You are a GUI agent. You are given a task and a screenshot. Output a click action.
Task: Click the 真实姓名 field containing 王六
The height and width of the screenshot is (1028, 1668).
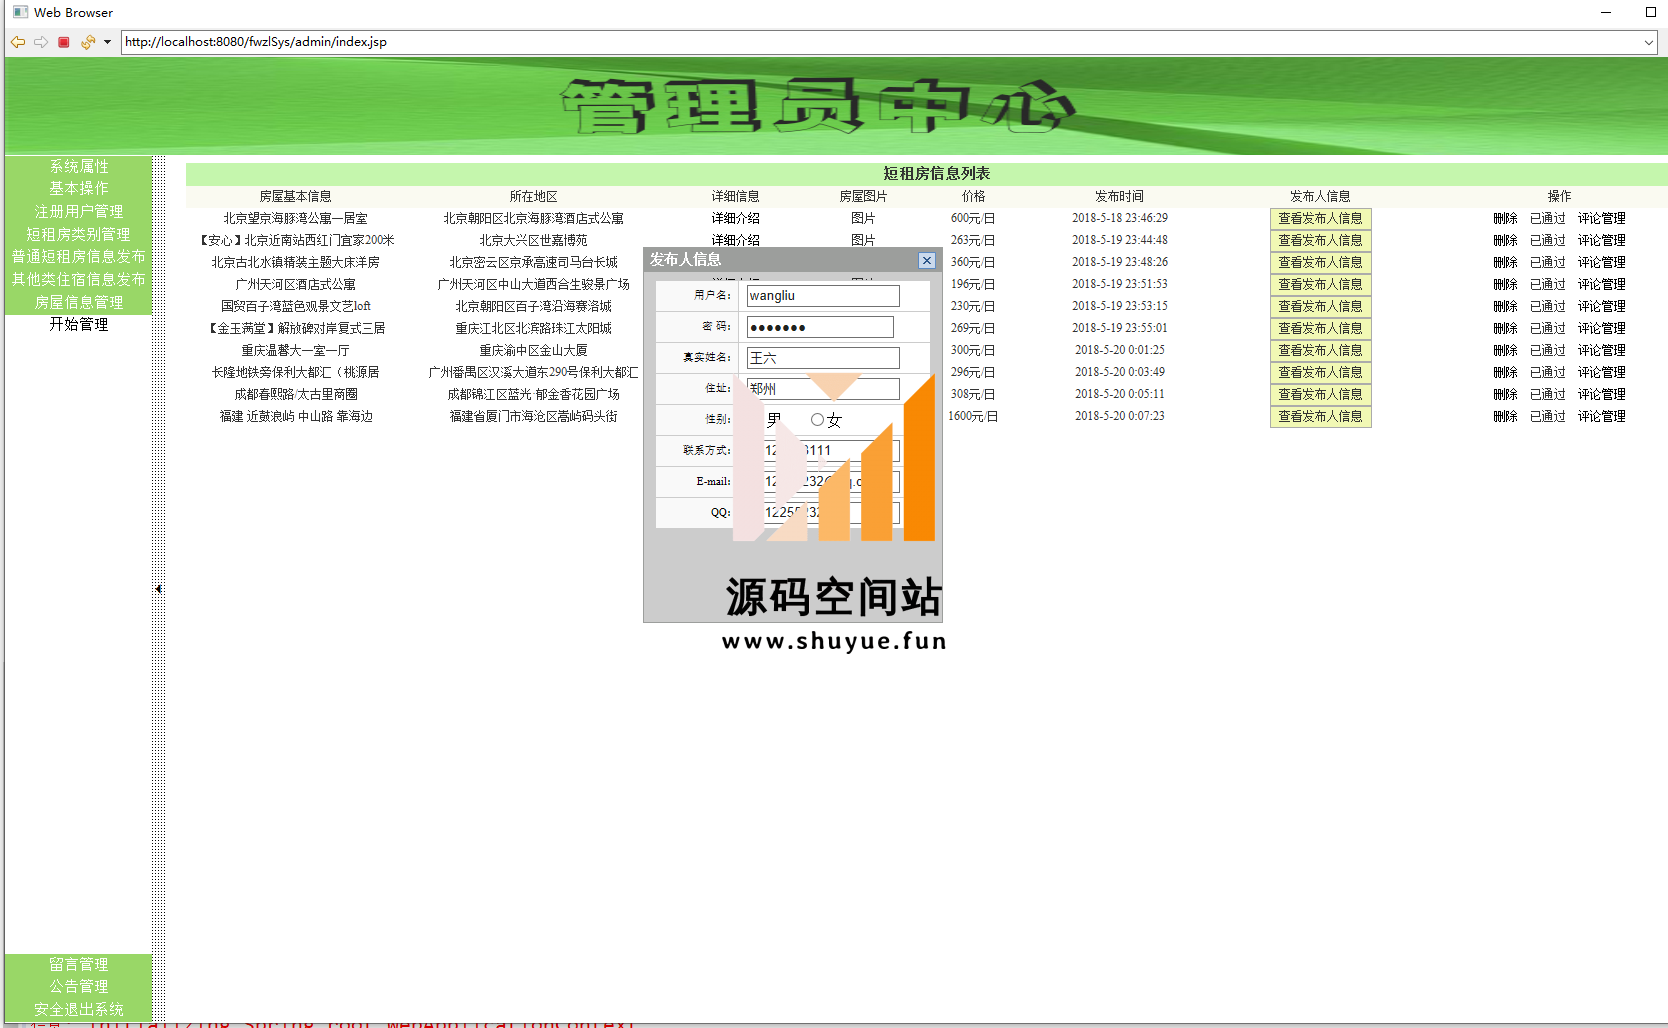(823, 358)
